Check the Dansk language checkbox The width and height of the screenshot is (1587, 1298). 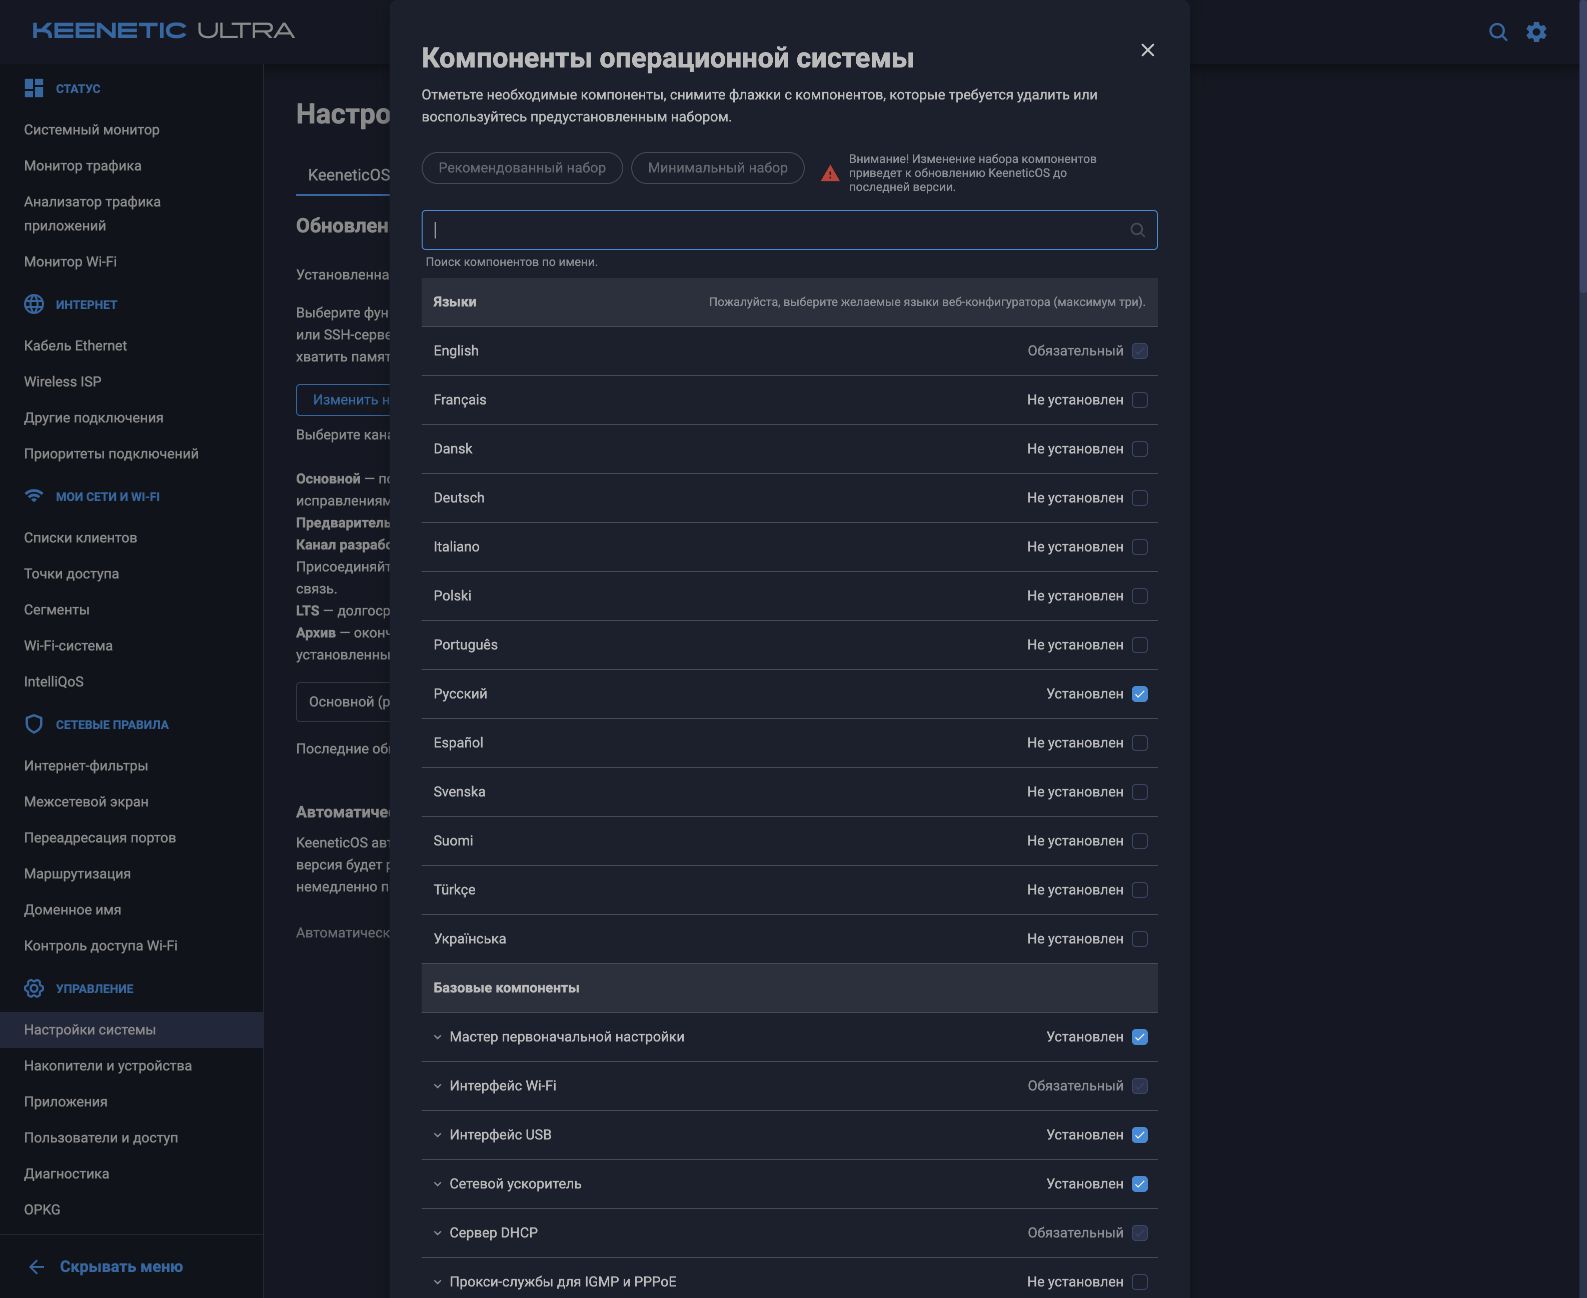[x=1140, y=449]
